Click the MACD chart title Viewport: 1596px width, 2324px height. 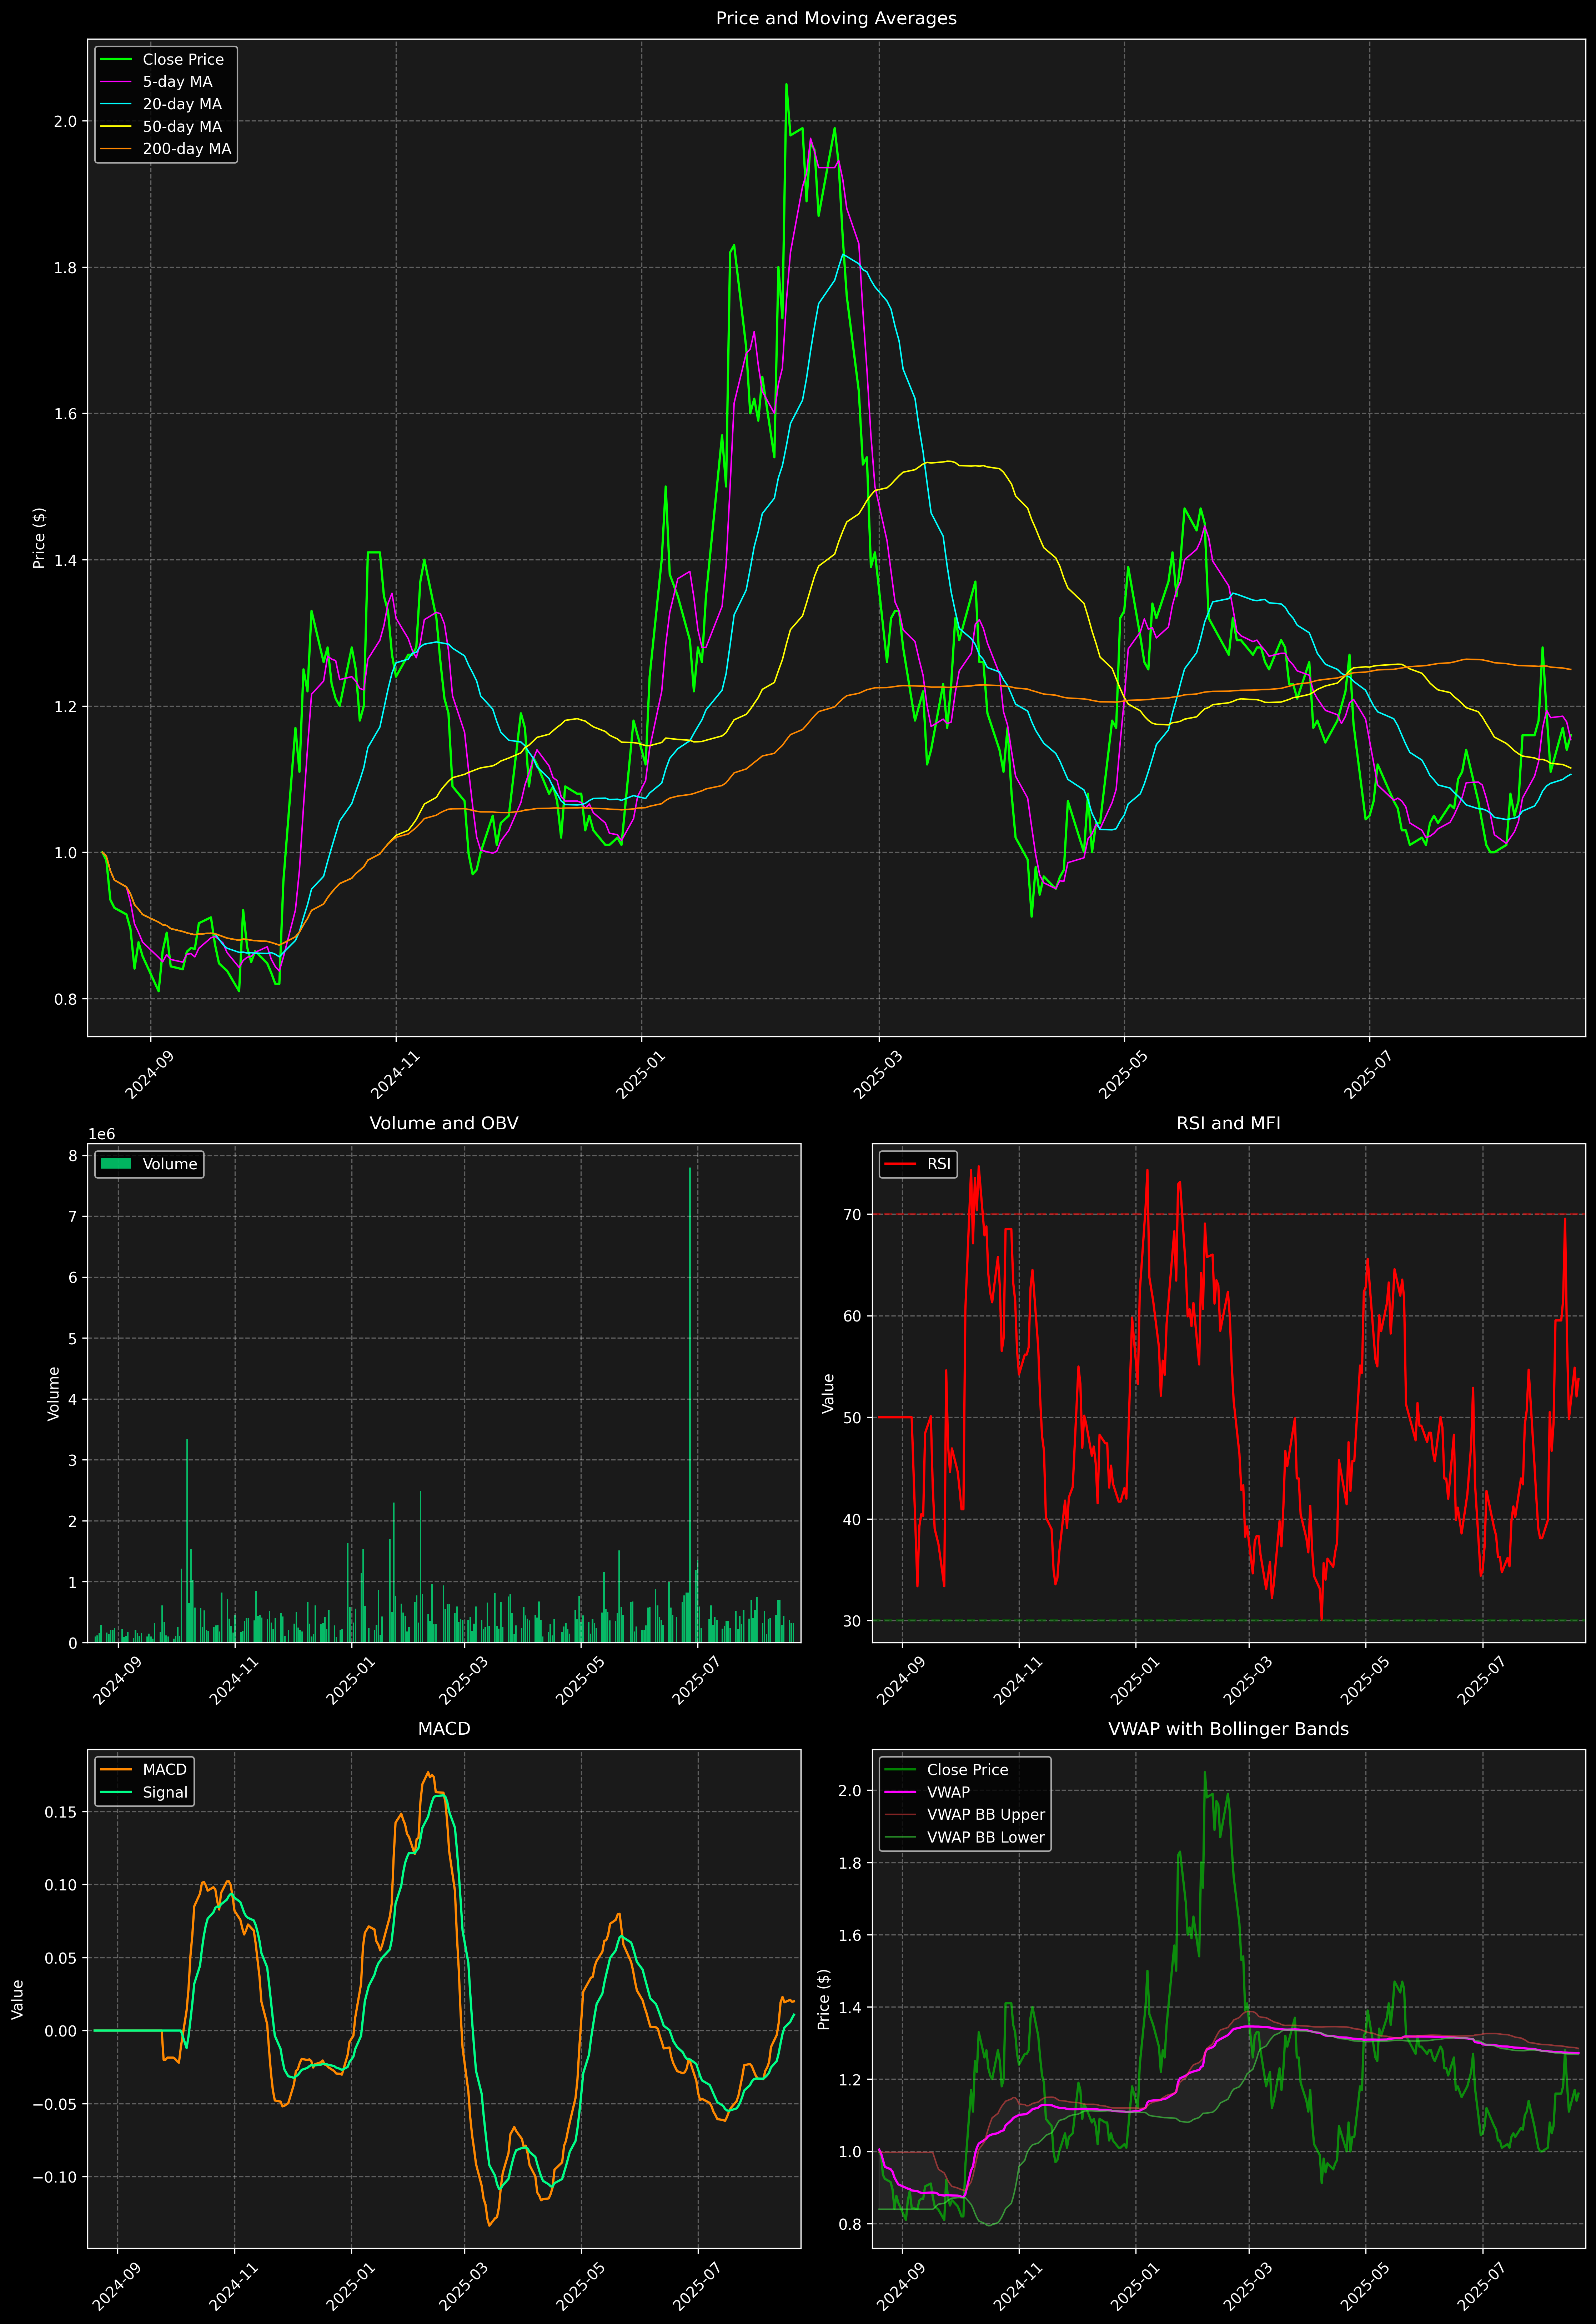coord(444,1729)
